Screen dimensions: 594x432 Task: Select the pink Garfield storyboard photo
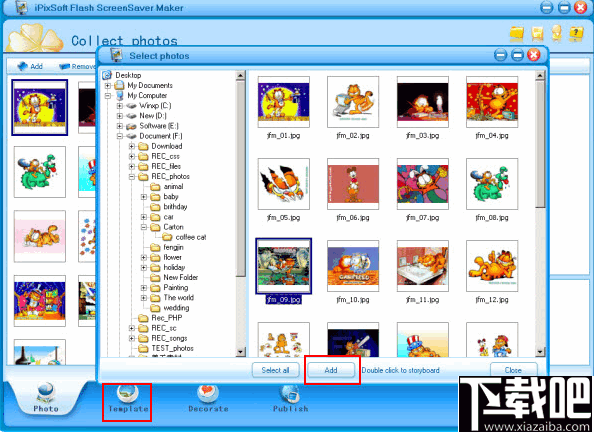click(39, 236)
